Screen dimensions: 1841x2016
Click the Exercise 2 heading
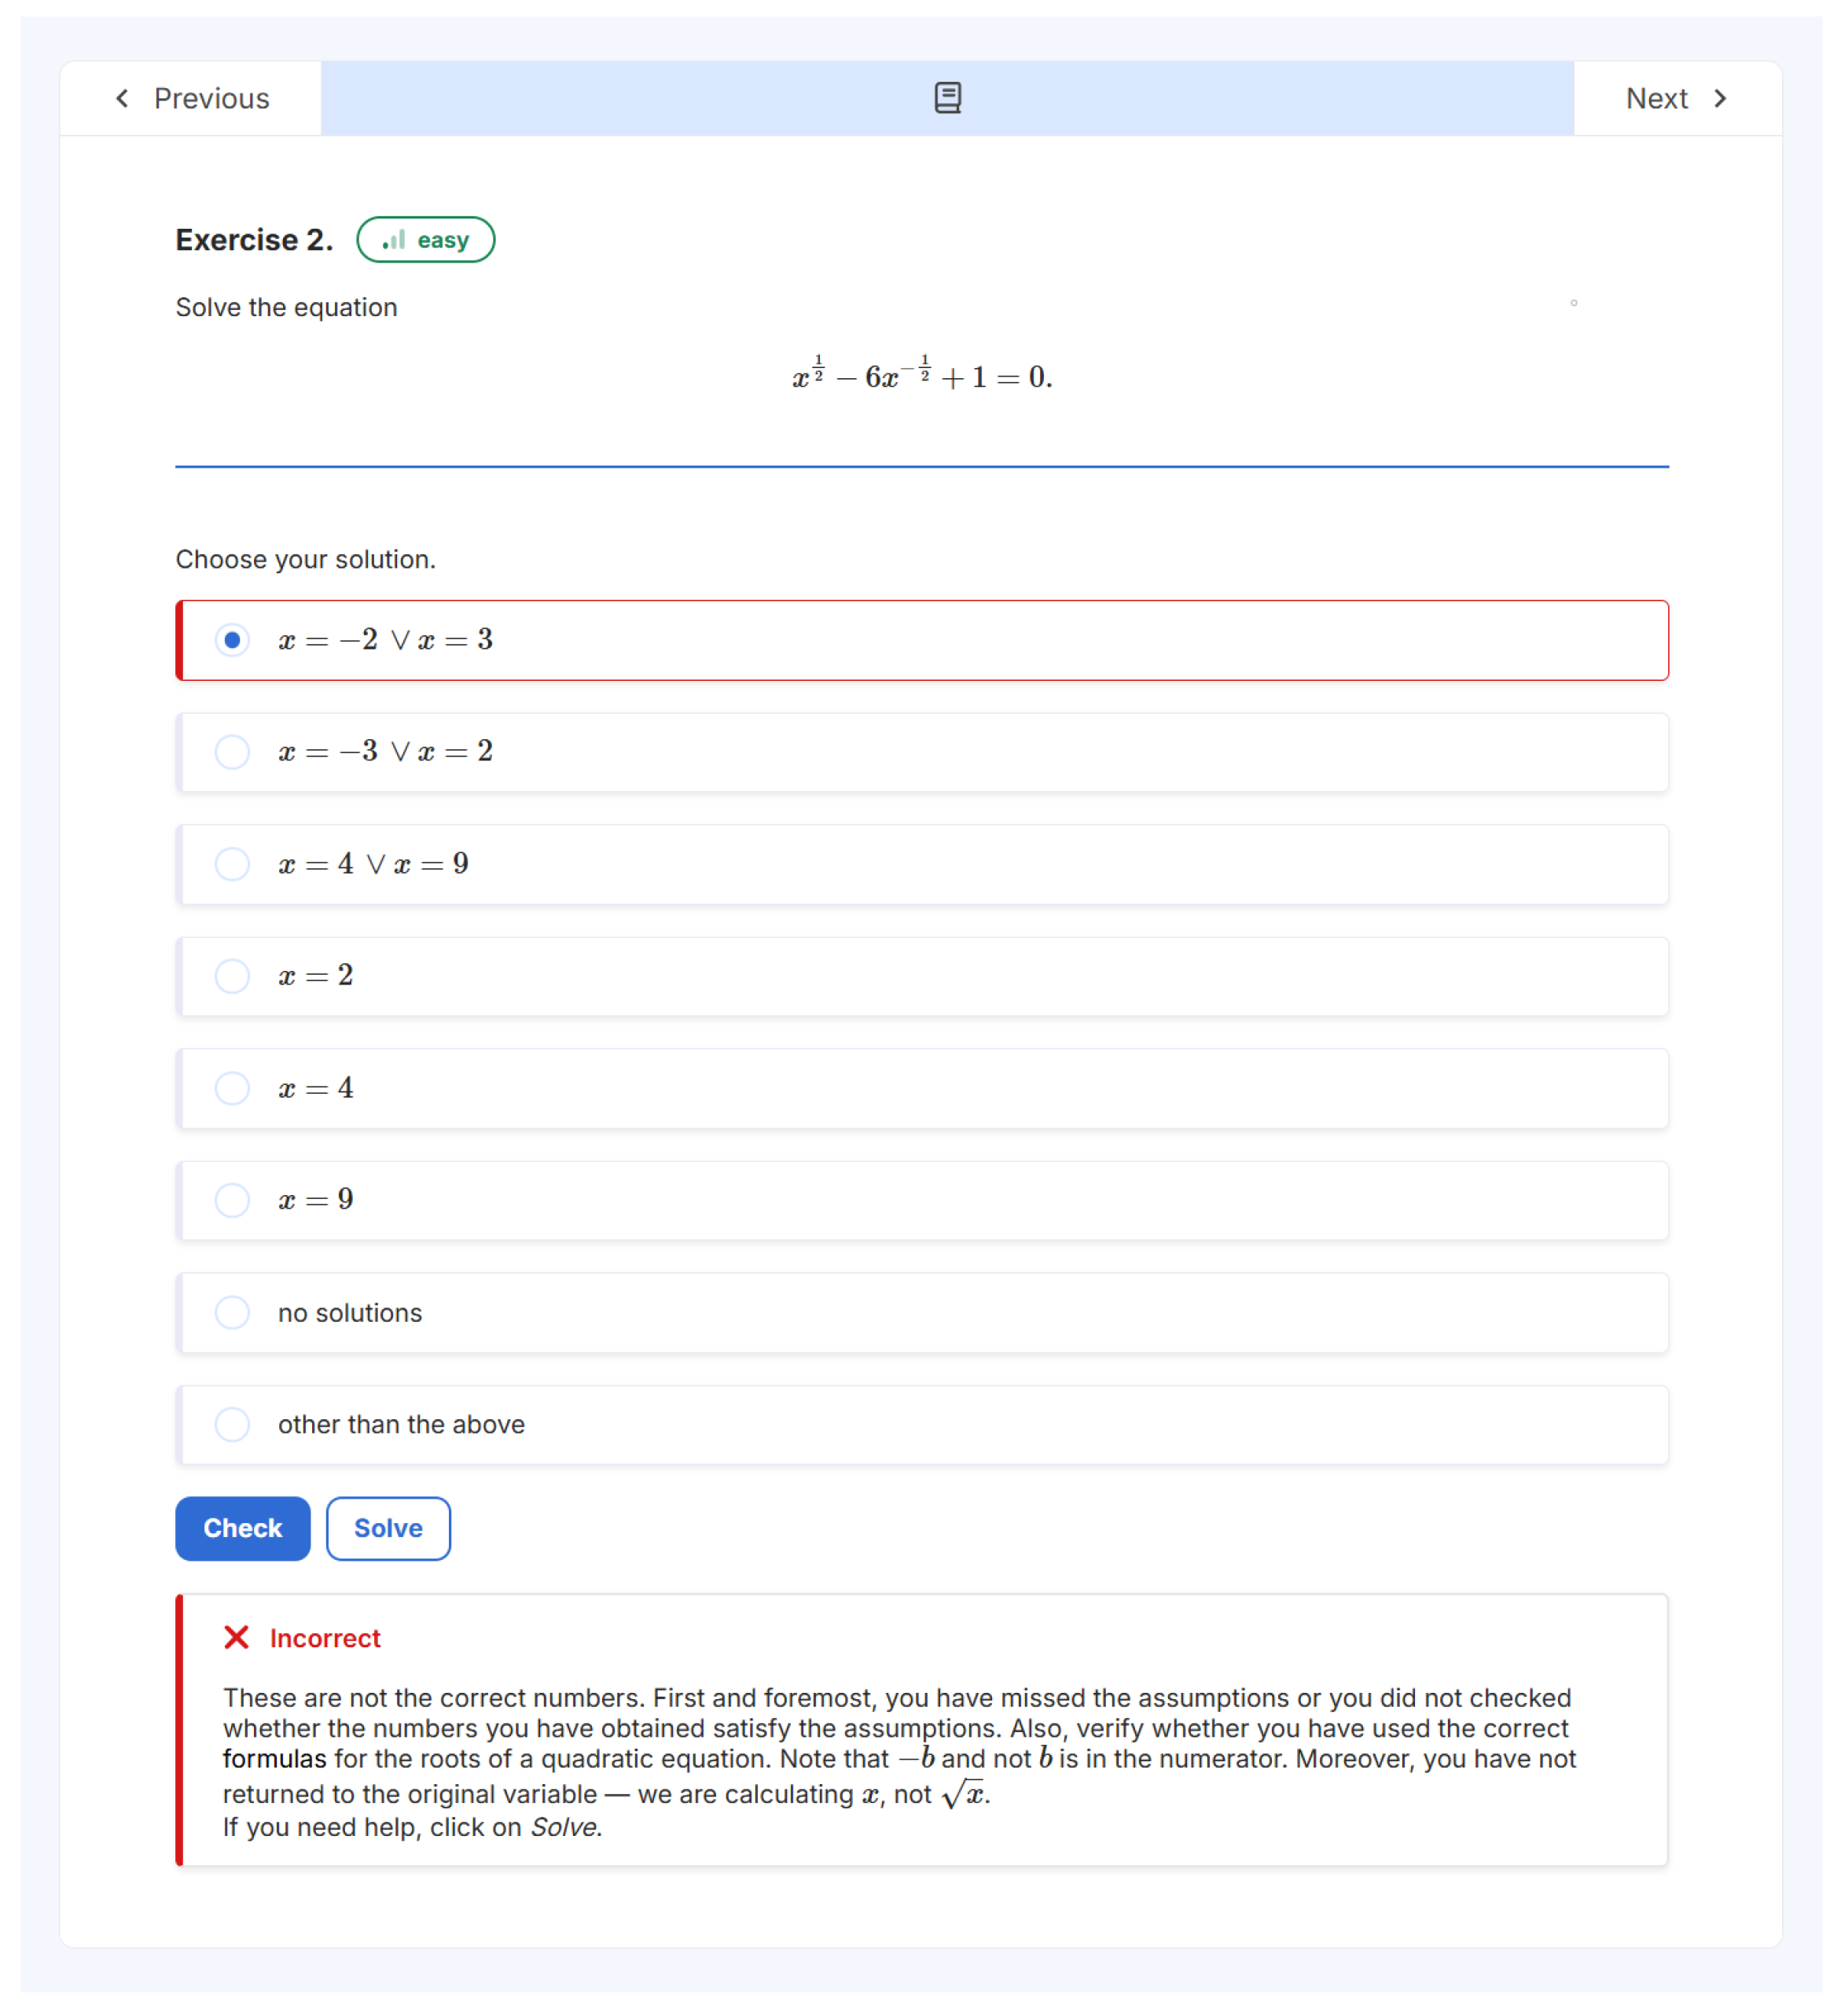click(x=254, y=240)
